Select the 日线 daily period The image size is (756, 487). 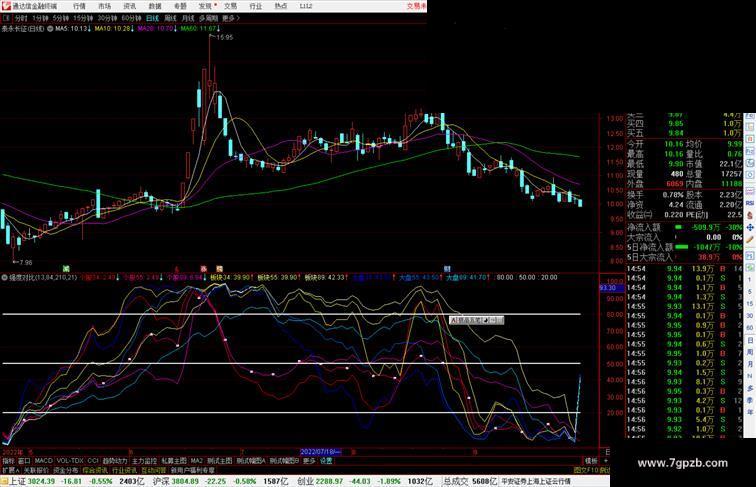click(152, 18)
